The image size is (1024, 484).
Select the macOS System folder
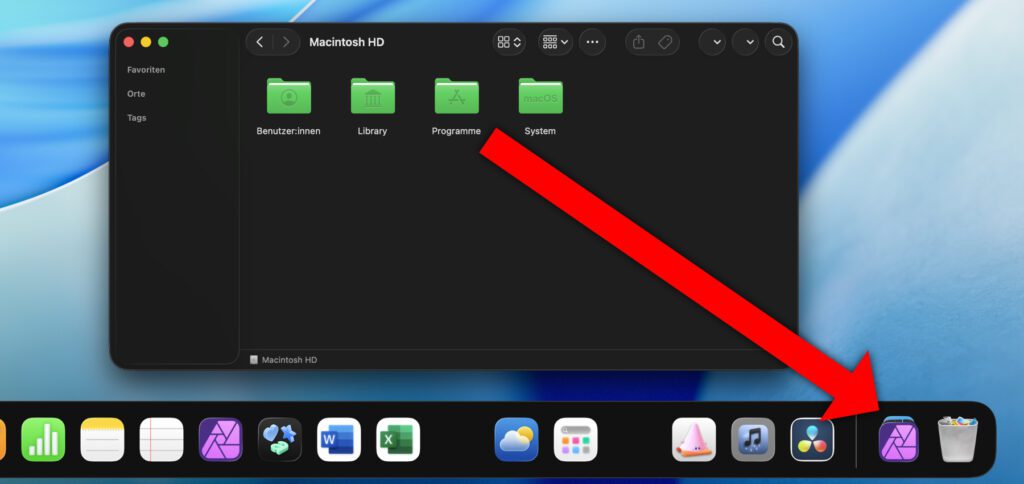[540, 97]
